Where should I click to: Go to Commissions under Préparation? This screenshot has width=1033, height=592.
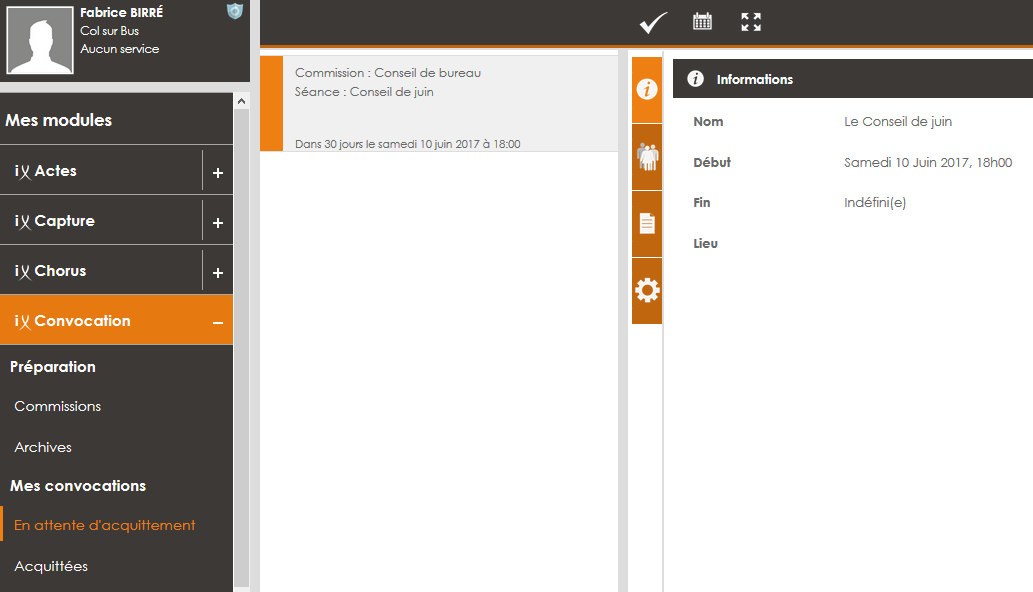[58, 406]
